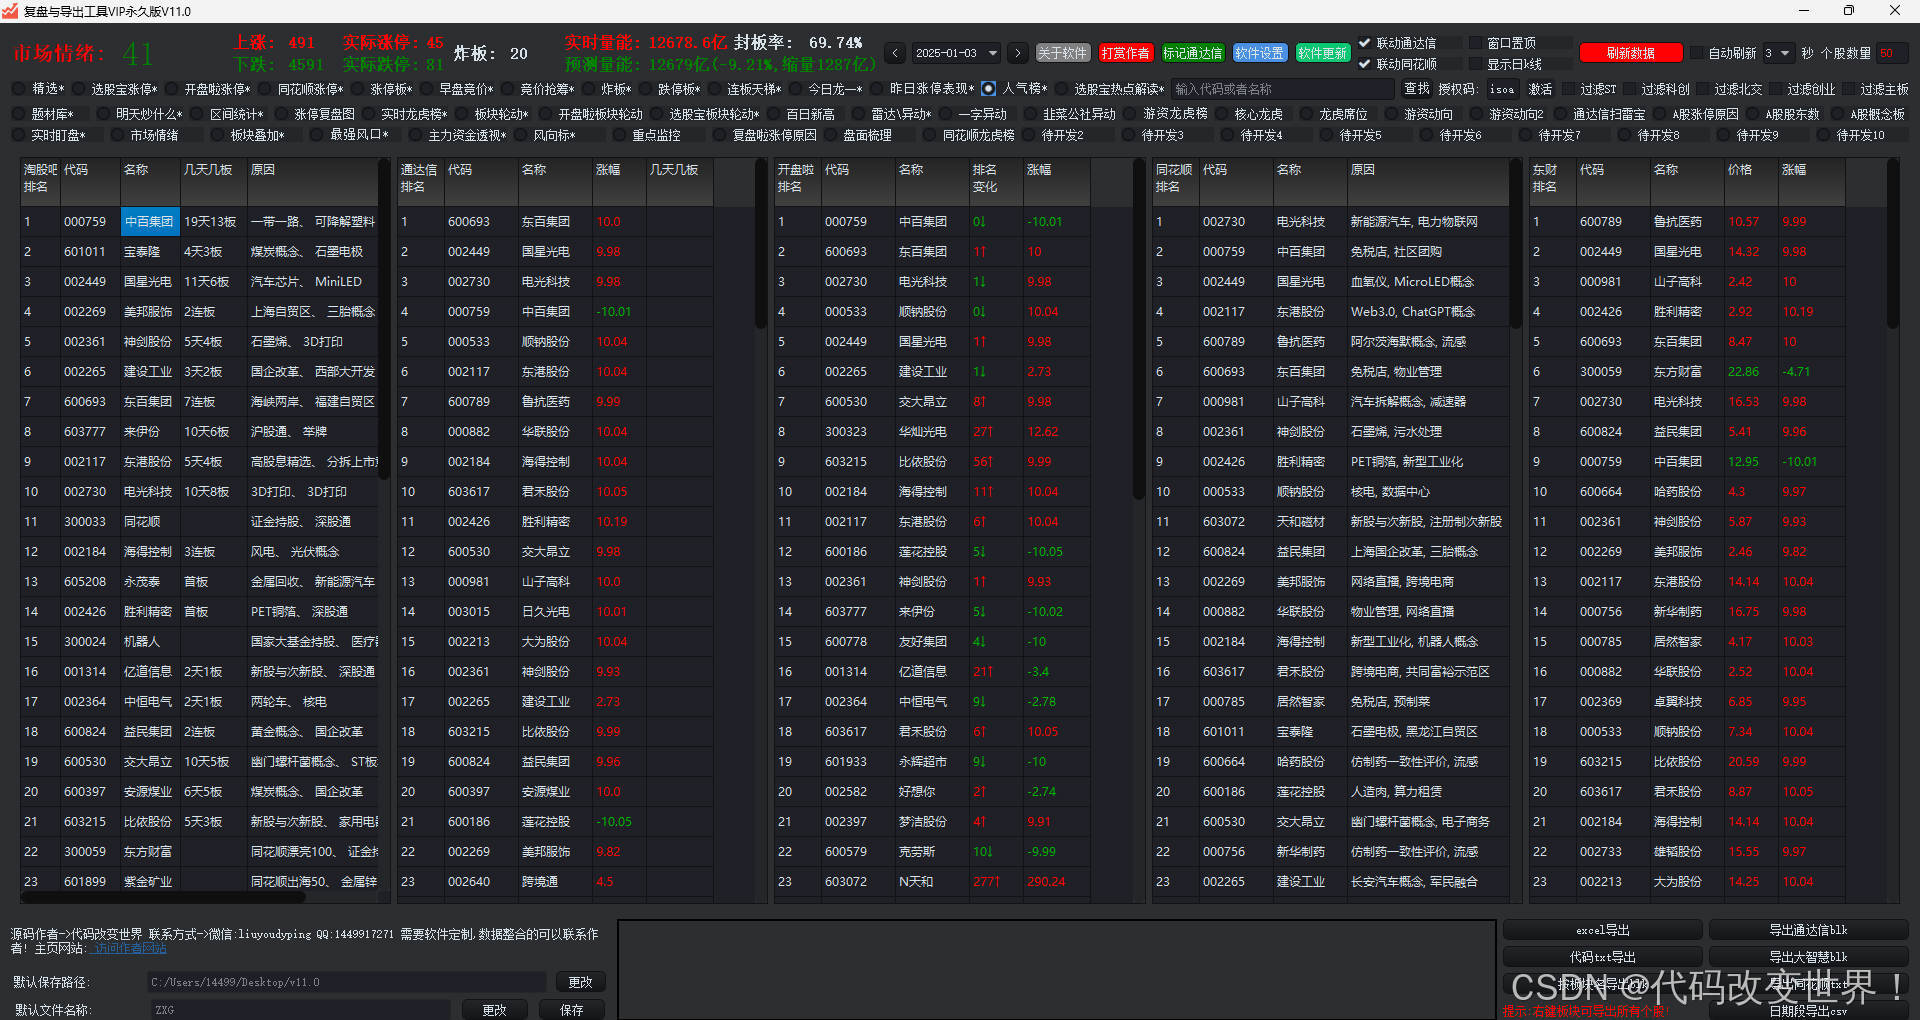Go to the next date with the right arrow
The image size is (1920, 1020).
(1018, 53)
